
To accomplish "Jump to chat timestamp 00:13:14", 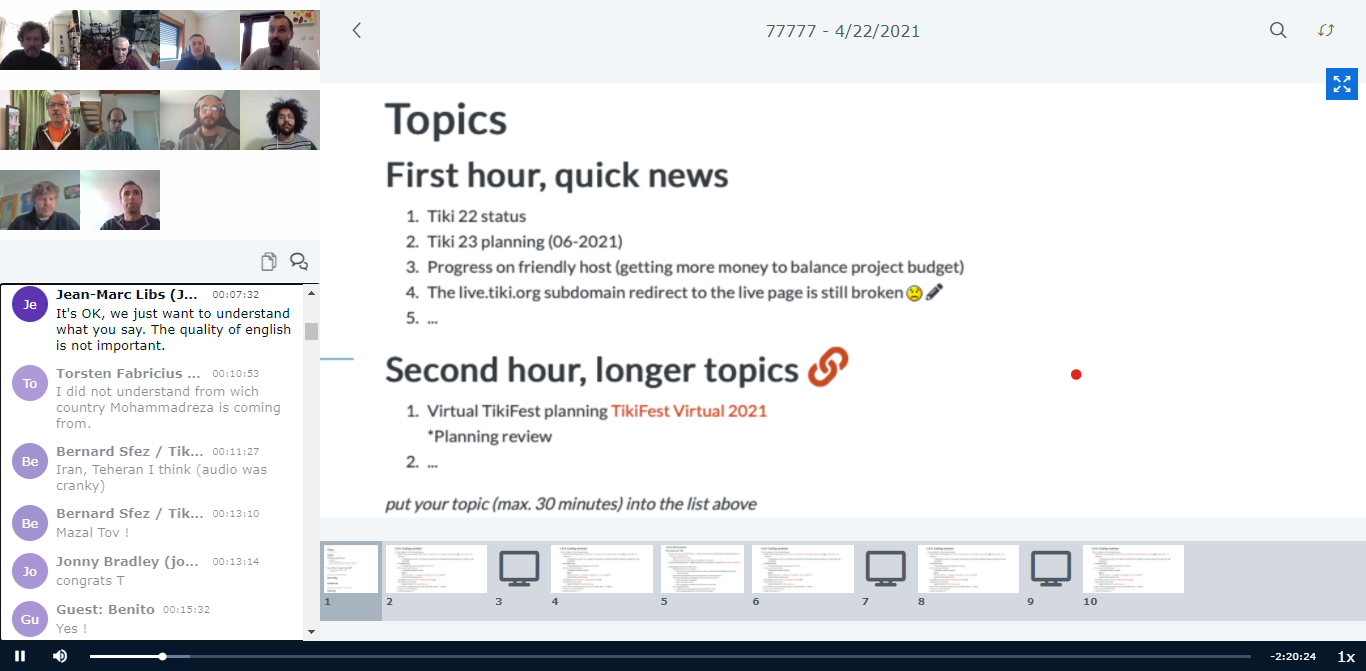I will point(236,562).
